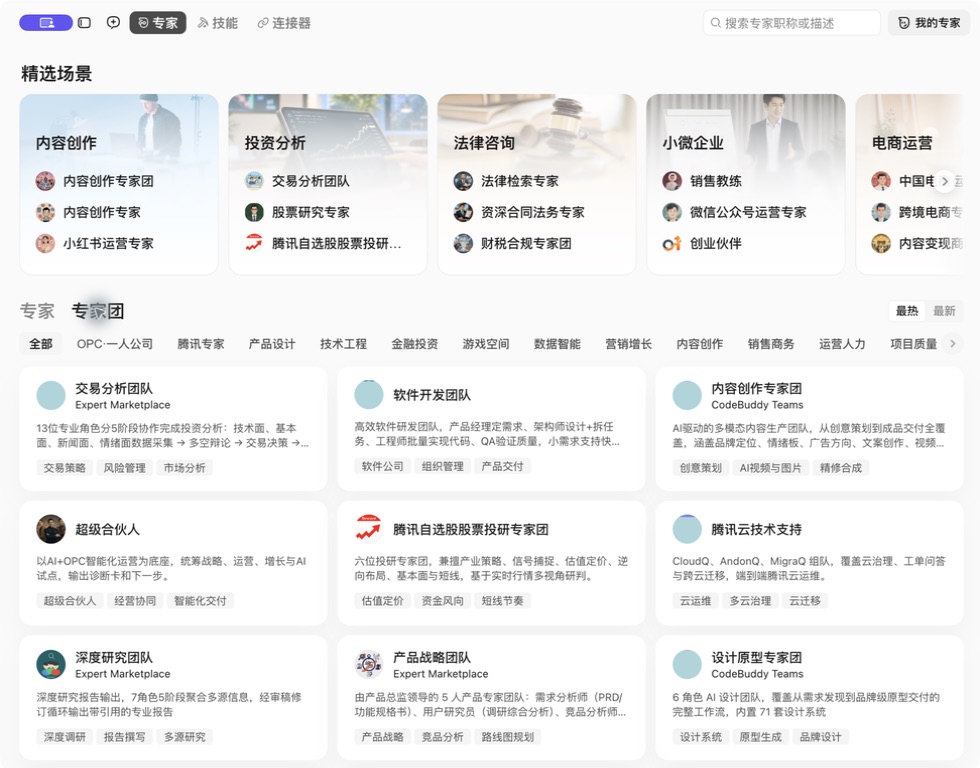Switch to the 技能 tab
Screen dimensions: 980x768
[218, 23]
